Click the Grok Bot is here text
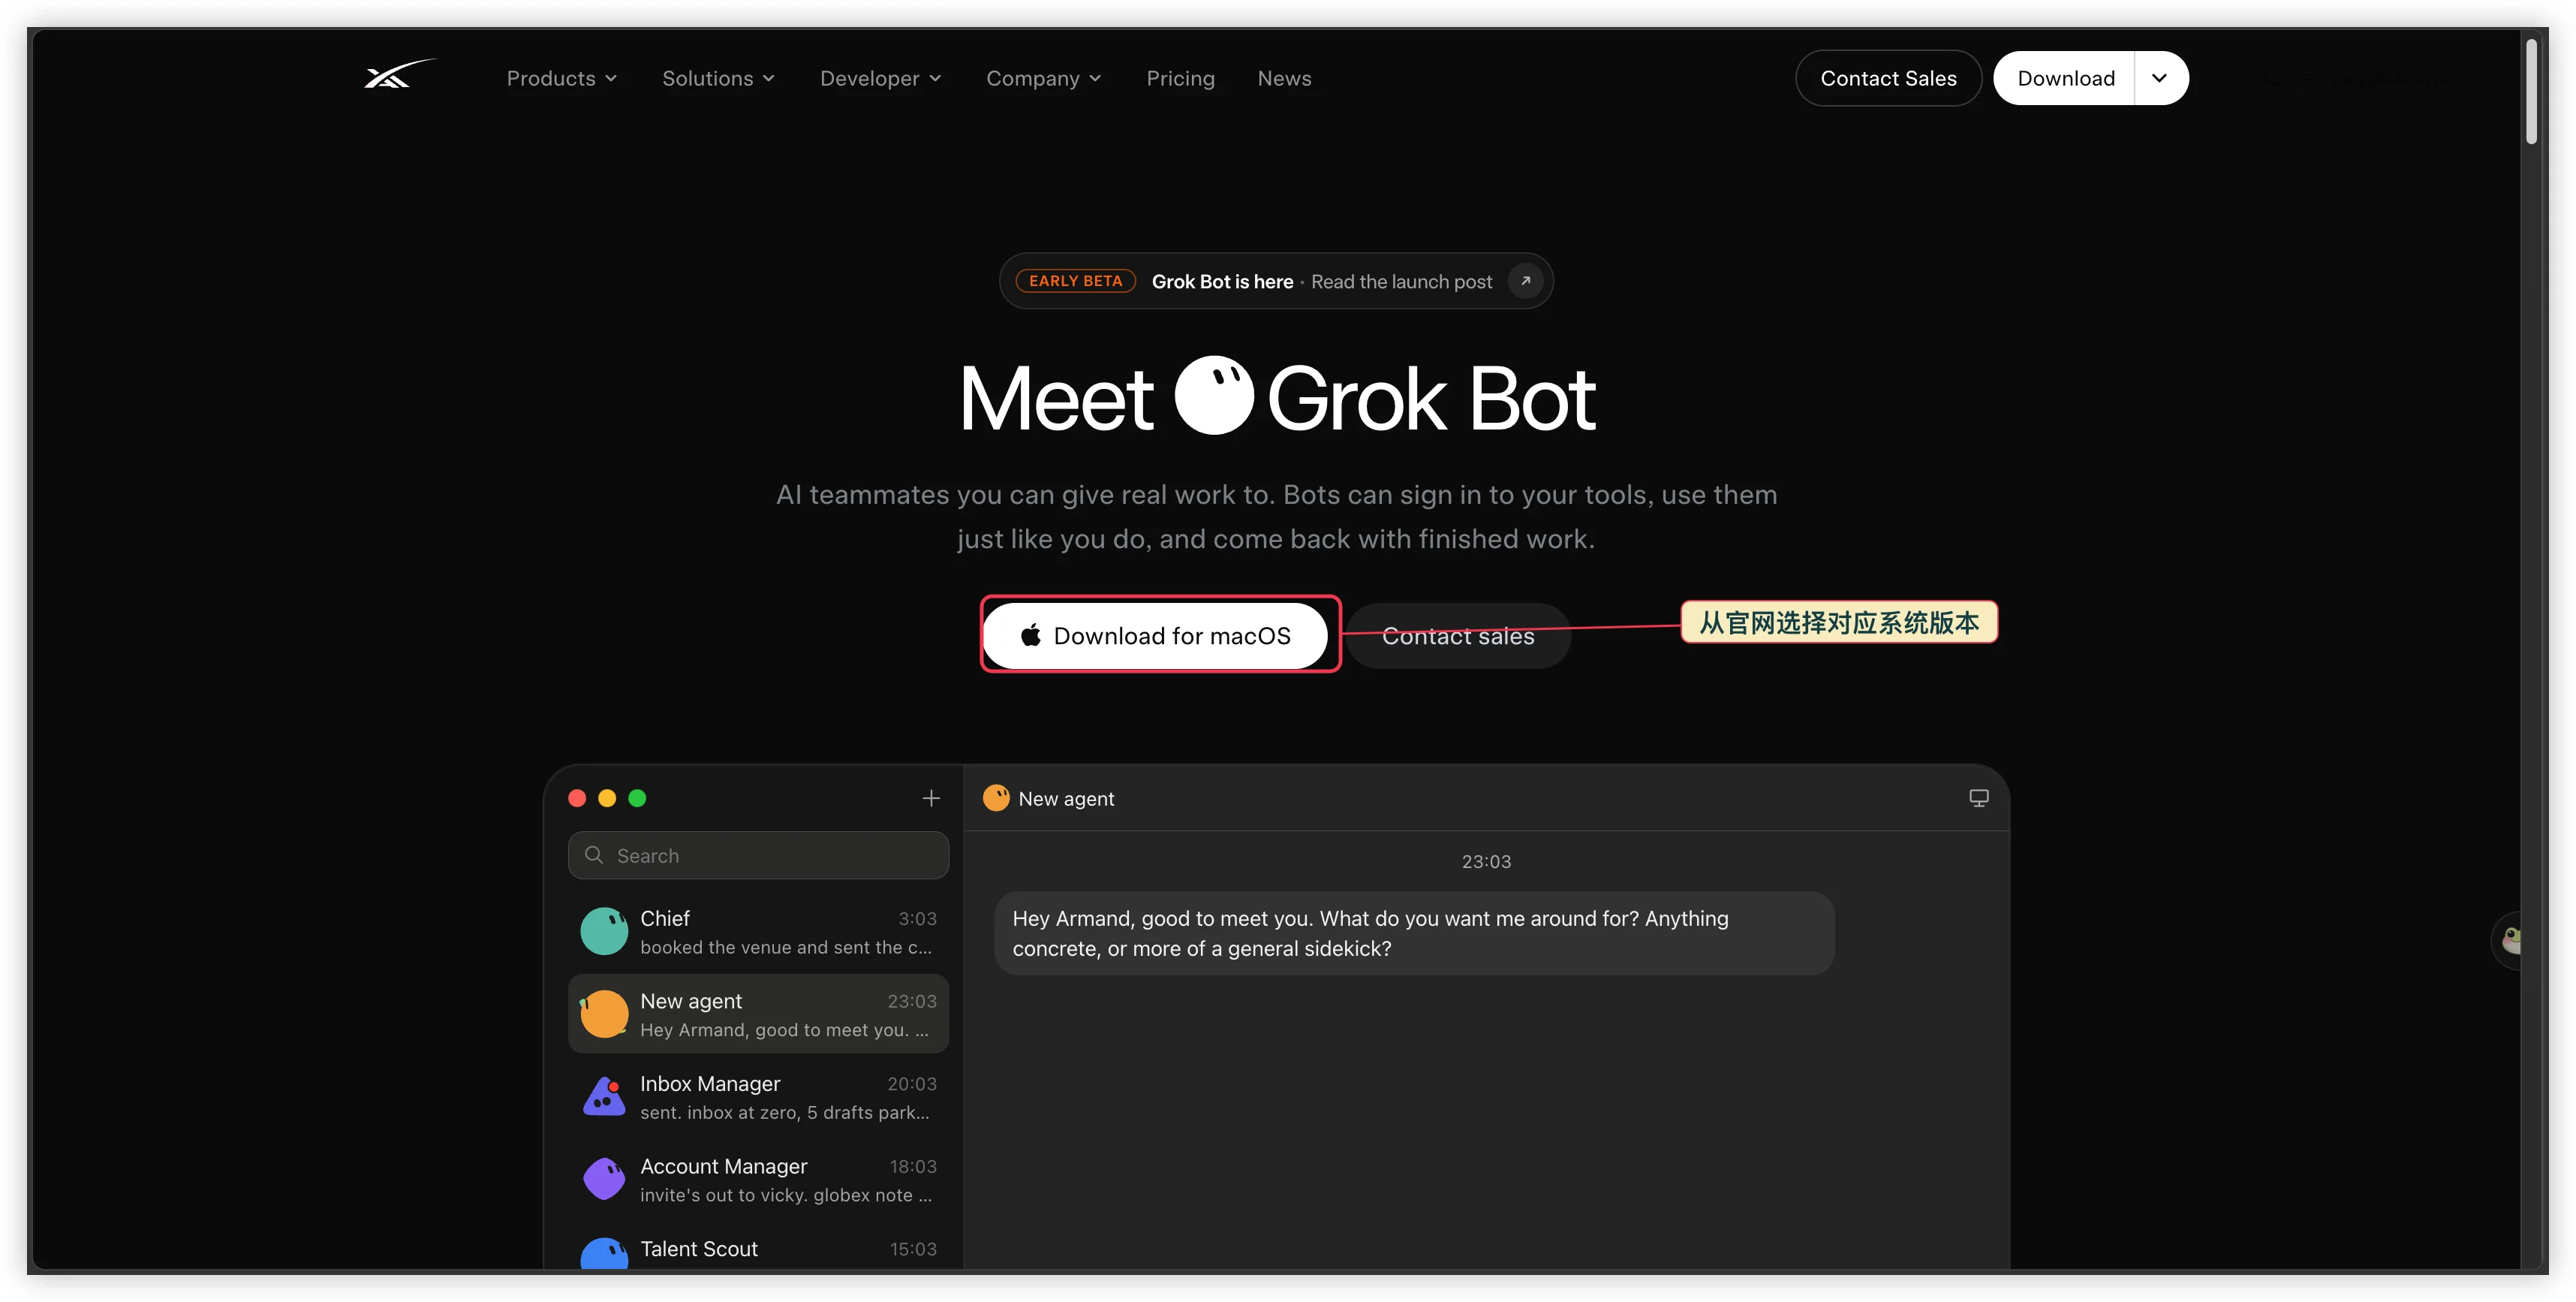The height and width of the screenshot is (1302, 2576). point(1222,282)
